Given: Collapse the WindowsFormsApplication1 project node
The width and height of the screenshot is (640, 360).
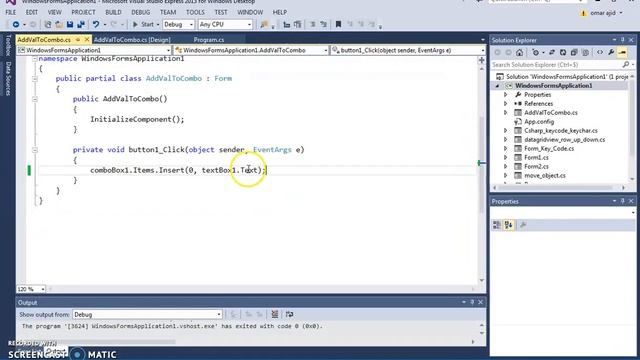Looking at the screenshot, I should (x=497, y=86).
